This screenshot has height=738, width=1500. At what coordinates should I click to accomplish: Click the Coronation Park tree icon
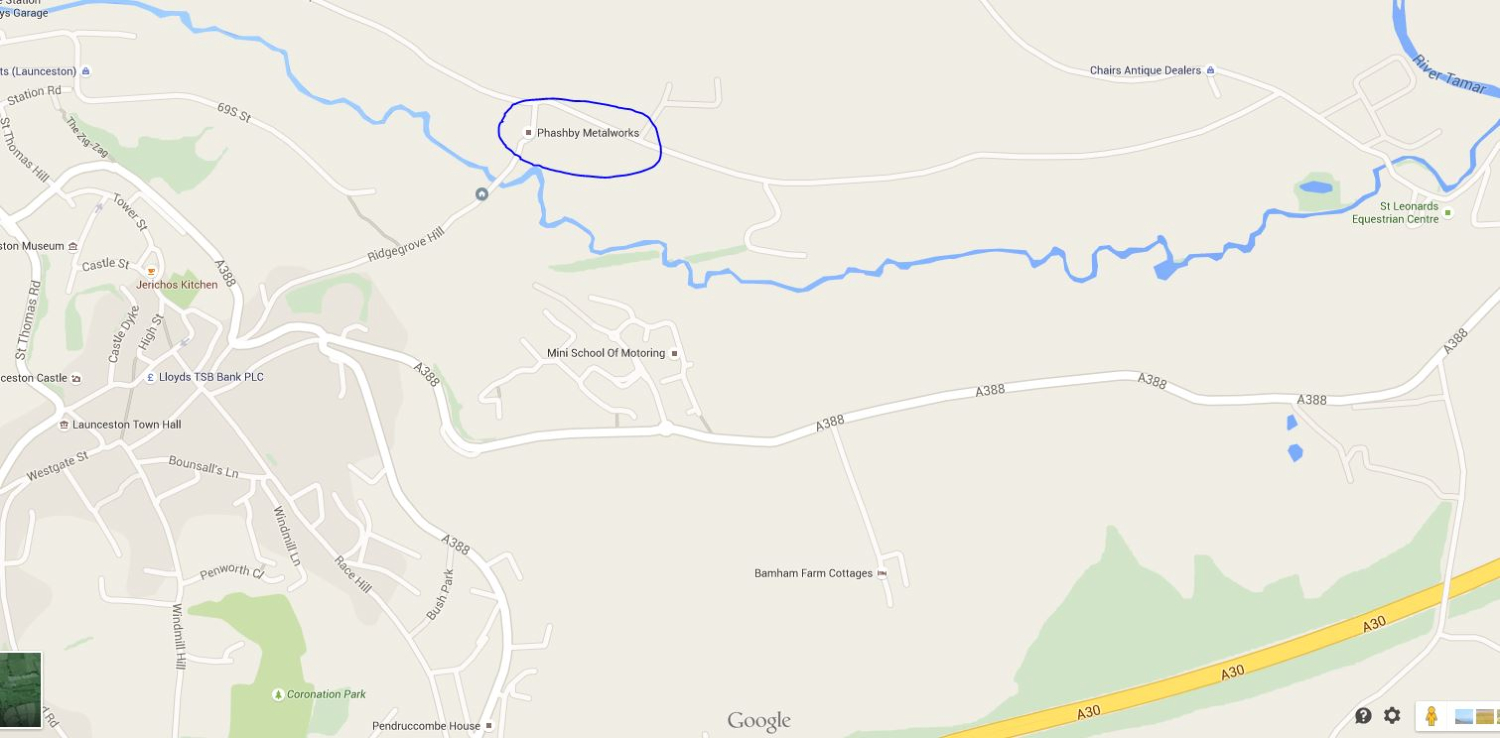click(x=278, y=694)
